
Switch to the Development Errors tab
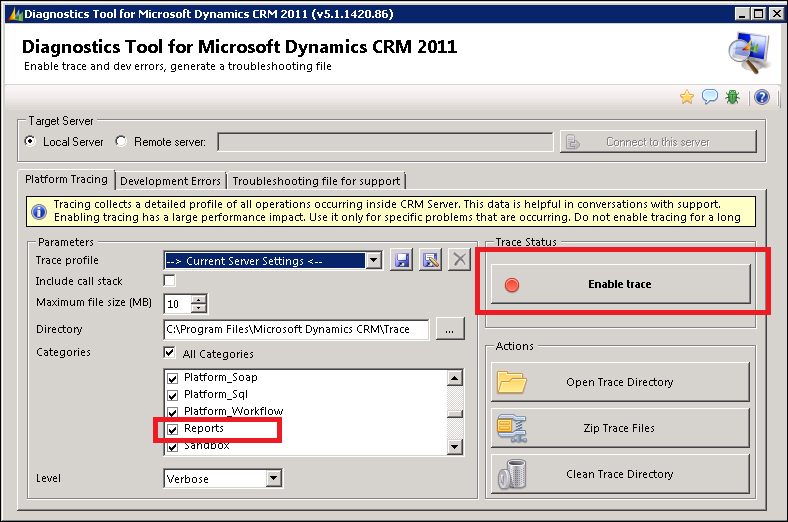170,181
